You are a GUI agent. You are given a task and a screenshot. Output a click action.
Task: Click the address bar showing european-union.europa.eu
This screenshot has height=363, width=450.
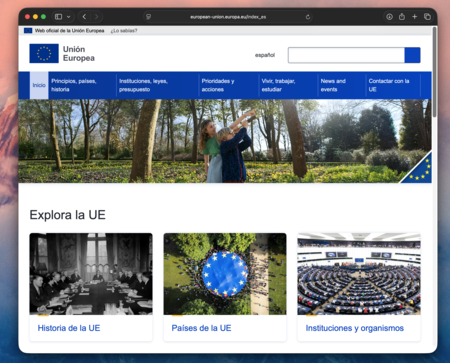[x=228, y=17]
